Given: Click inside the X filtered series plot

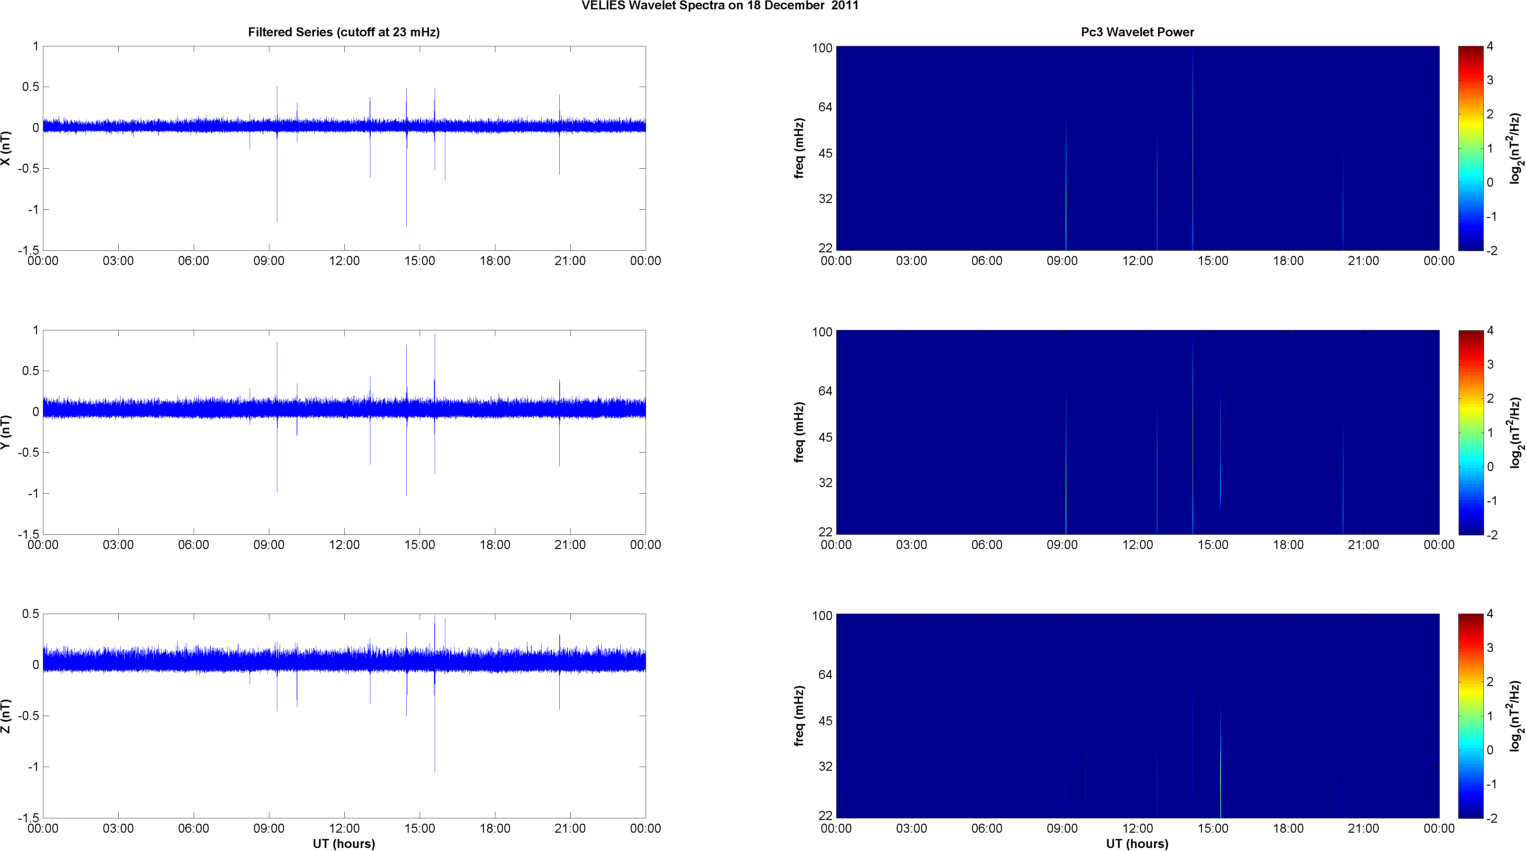Looking at the screenshot, I should click(x=344, y=148).
